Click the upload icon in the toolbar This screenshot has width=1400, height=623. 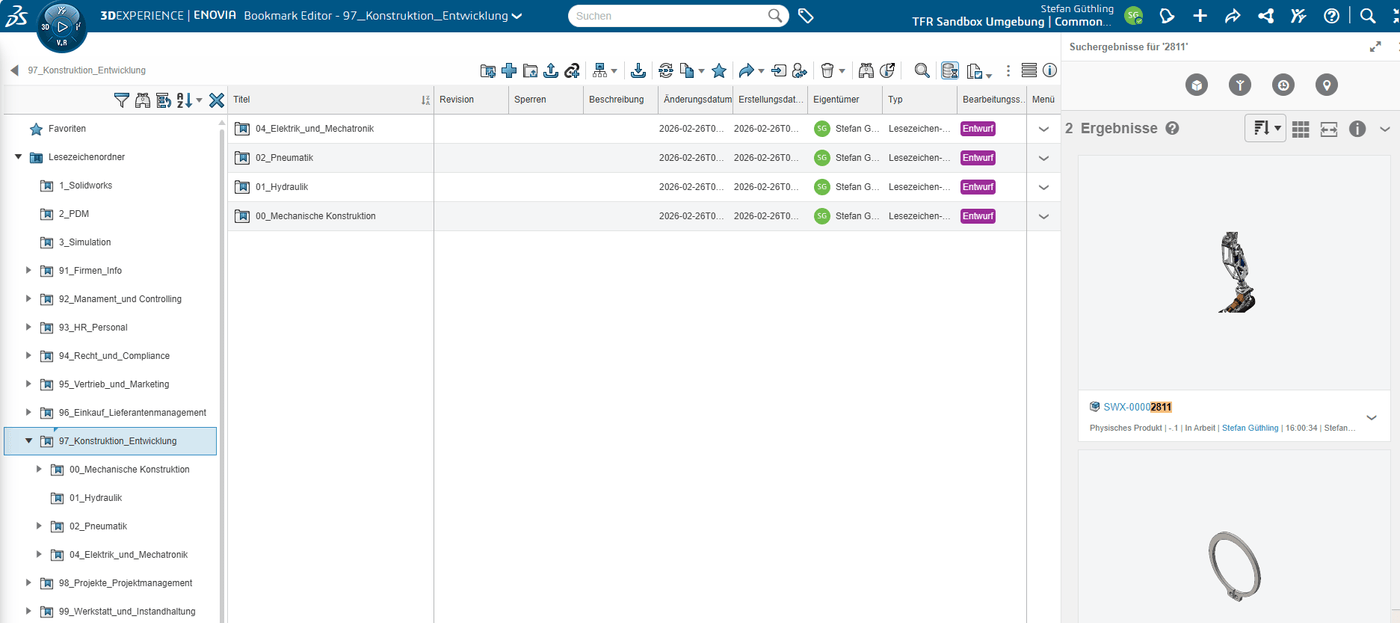(550, 70)
